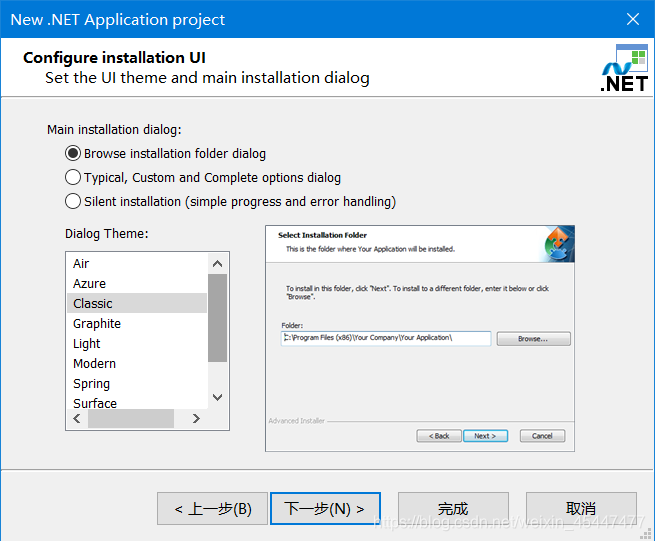The width and height of the screenshot is (655, 541).
Task: Click < Back button in preview dialog
Action: pyautogui.click(x=439, y=436)
